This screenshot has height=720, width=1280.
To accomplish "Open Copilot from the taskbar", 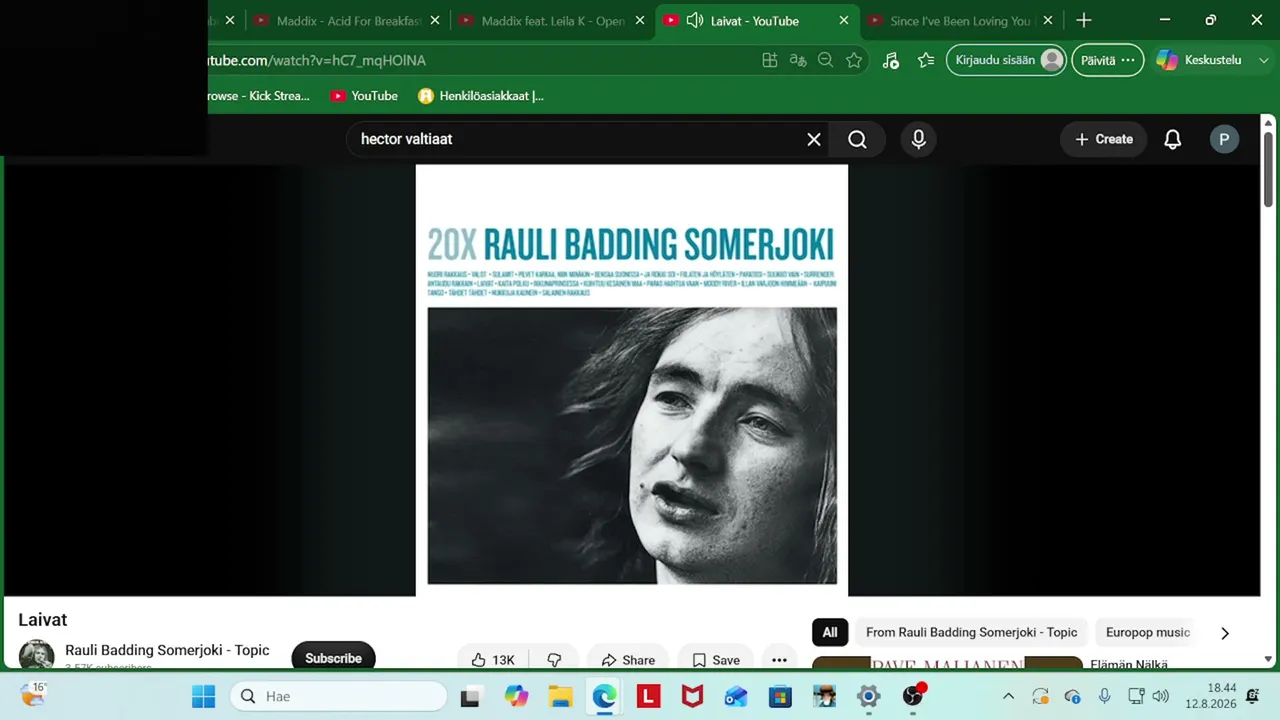I will click(x=516, y=696).
